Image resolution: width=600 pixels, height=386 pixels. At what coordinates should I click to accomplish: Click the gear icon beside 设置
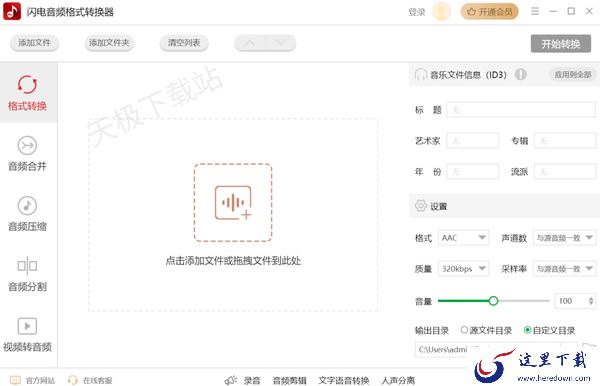(421, 206)
